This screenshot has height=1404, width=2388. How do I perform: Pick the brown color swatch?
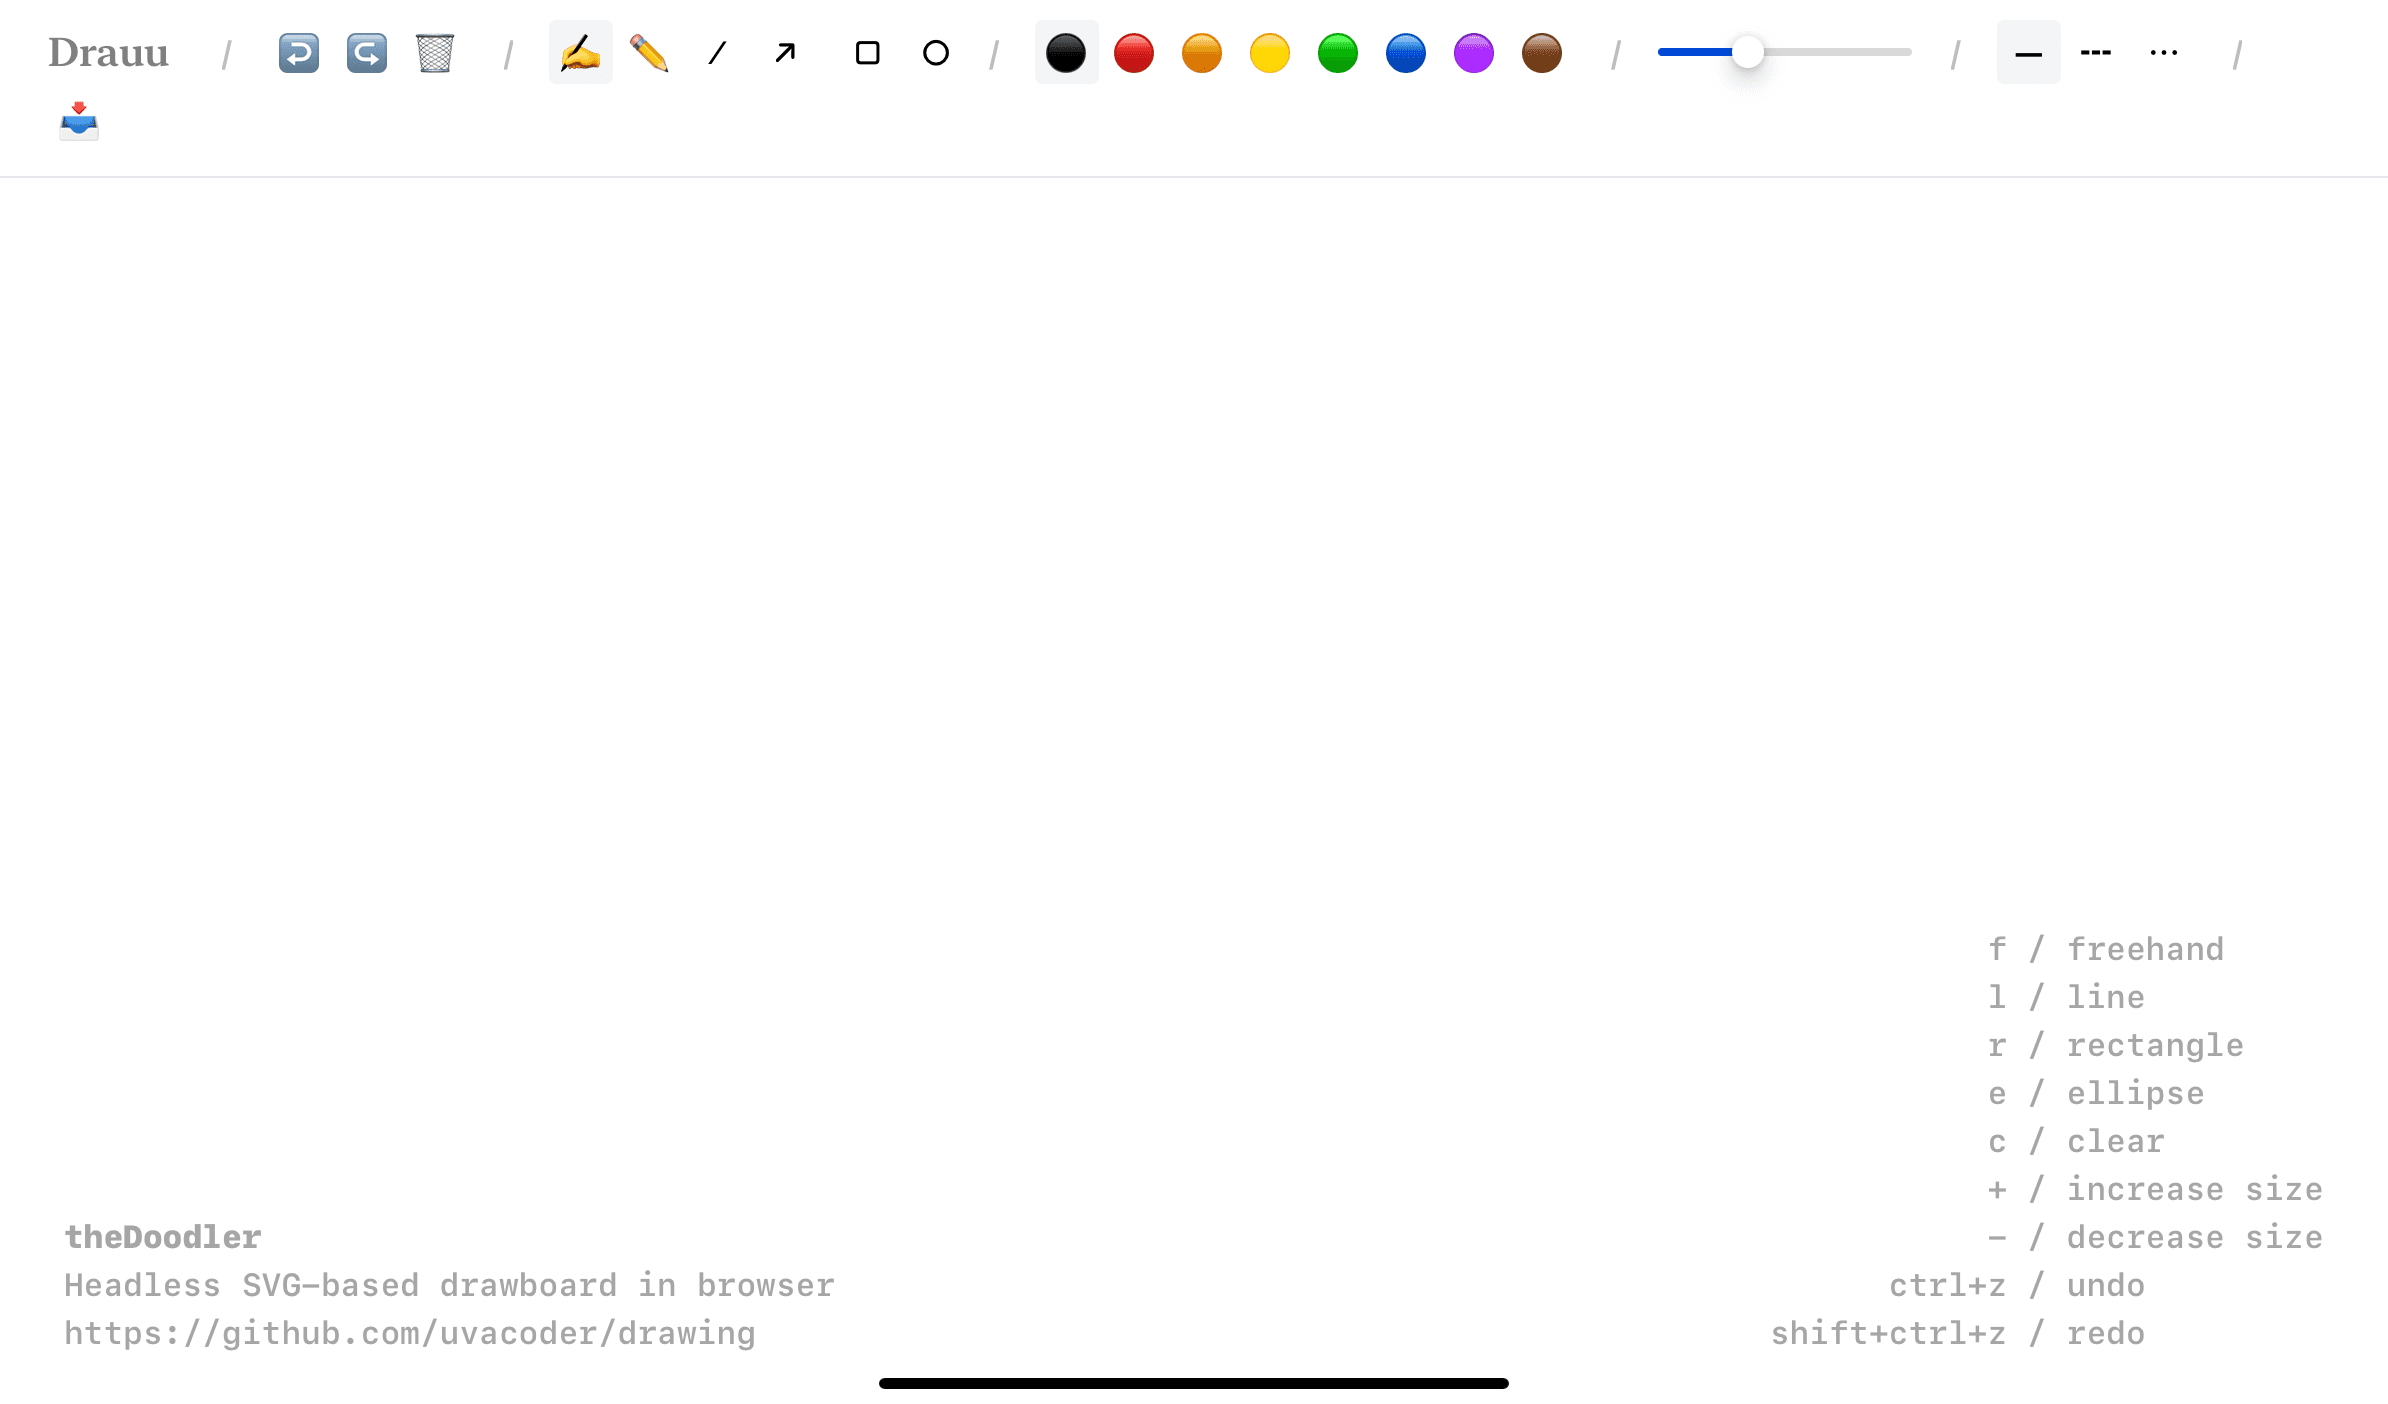(x=1542, y=53)
